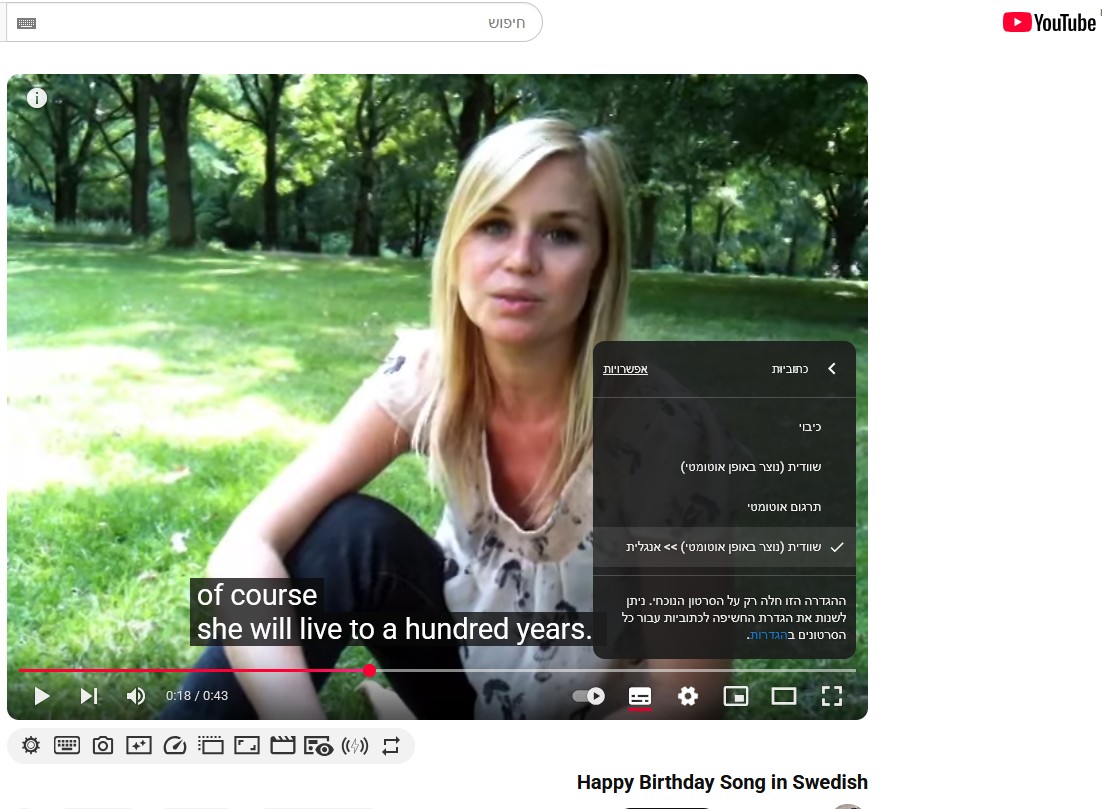This screenshot has height=809, width=1102.
Task: Play the video
Action: point(41,696)
